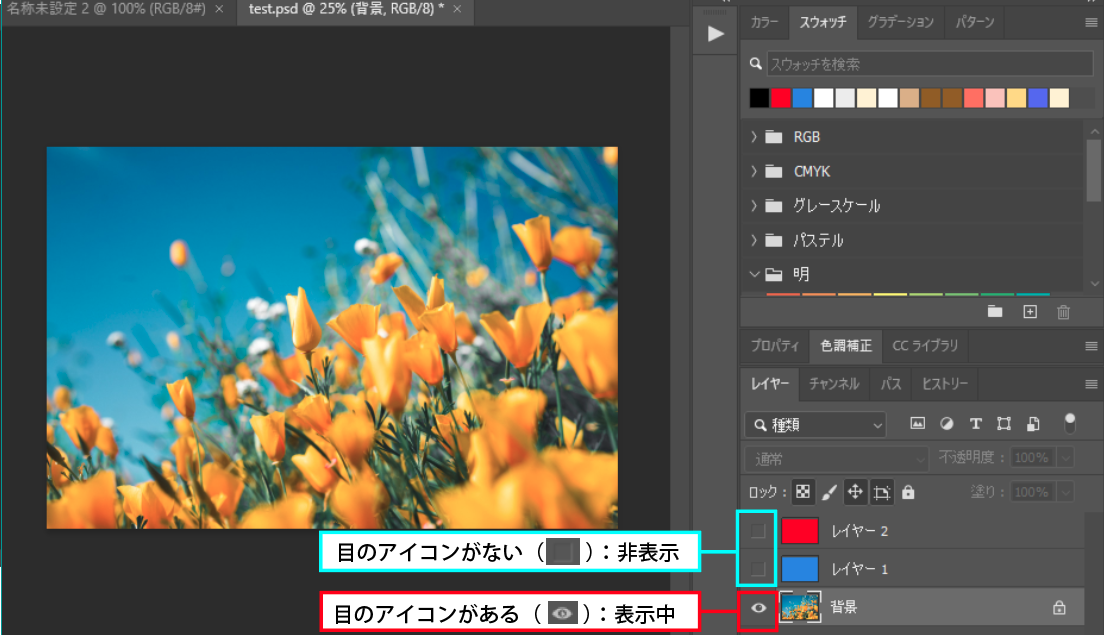1104x635 pixels.
Task: Open the Layers panel menu icon
Action: 1091,384
